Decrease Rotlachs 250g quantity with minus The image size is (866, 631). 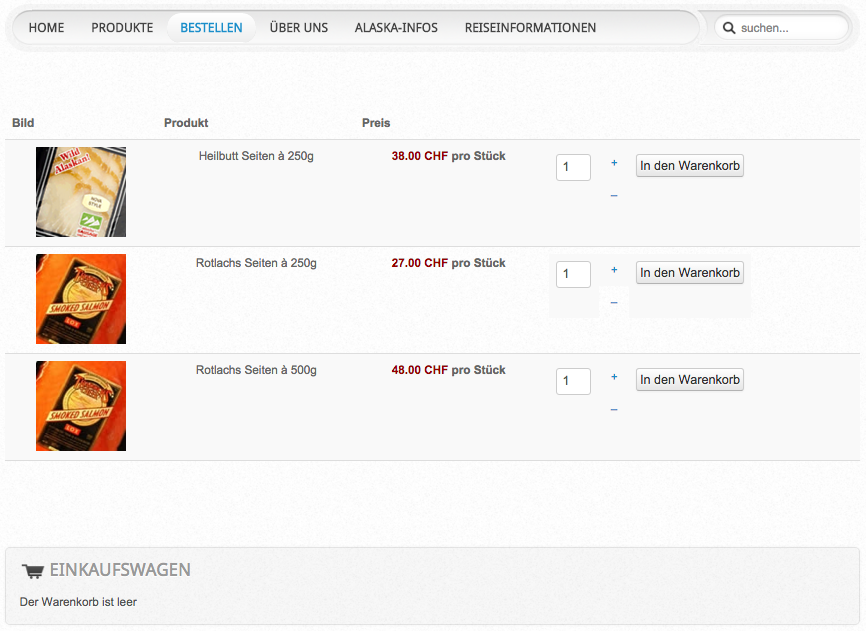coord(614,302)
